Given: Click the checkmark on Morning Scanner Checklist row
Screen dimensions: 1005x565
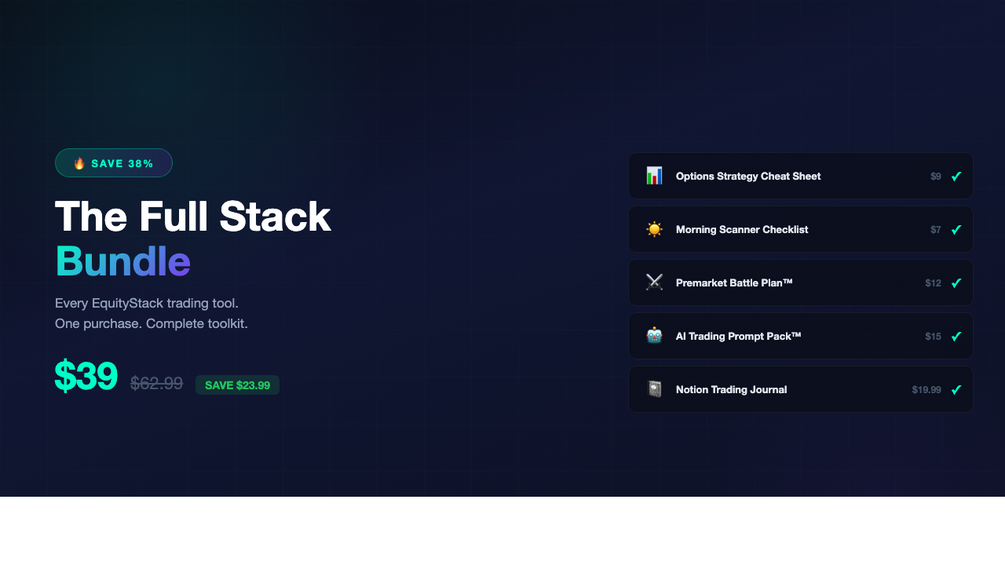Looking at the screenshot, I should tap(956, 229).
